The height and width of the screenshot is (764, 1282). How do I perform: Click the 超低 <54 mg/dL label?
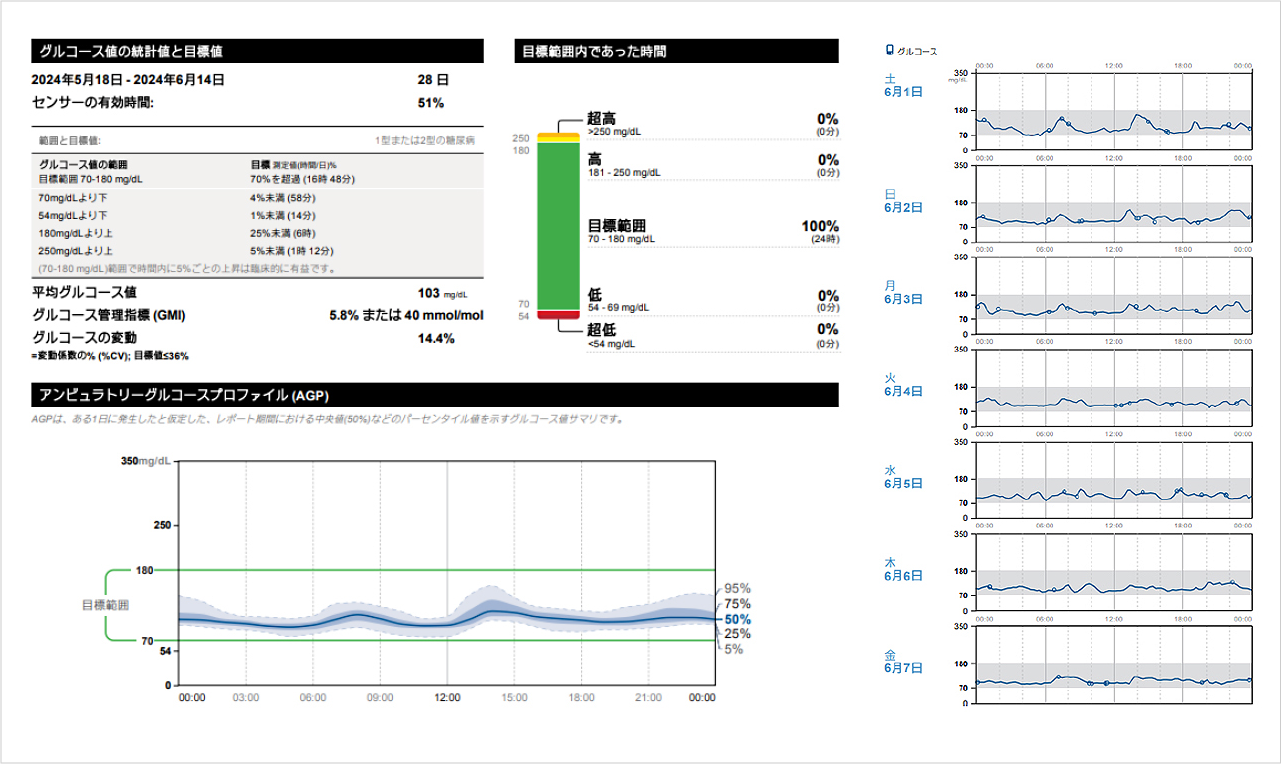click(612, 335)
